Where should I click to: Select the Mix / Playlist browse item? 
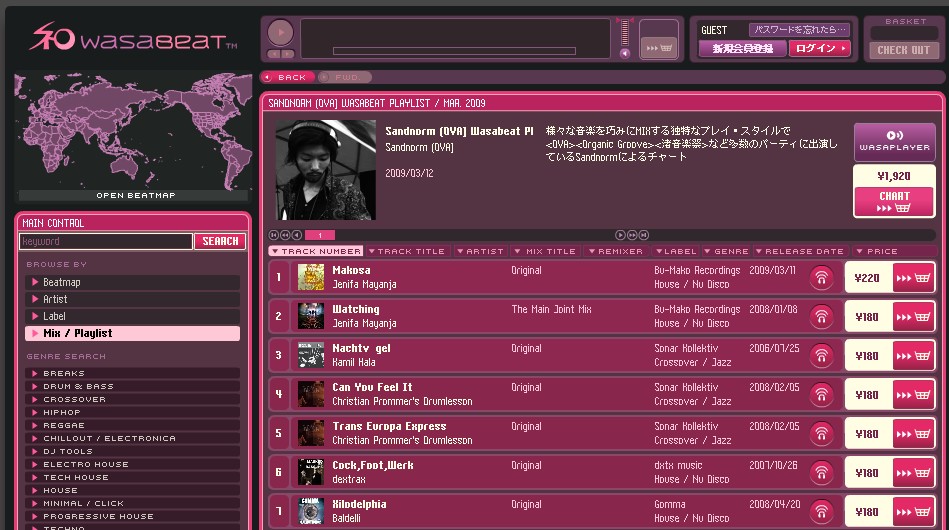tap(133, 333)
